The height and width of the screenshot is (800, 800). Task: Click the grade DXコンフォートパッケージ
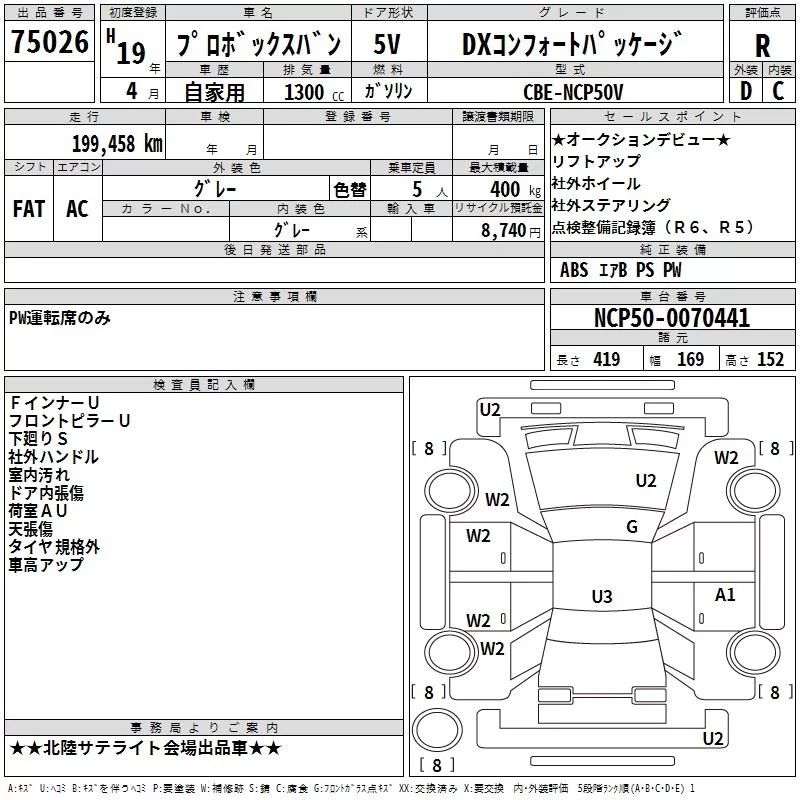pos(572,44)
